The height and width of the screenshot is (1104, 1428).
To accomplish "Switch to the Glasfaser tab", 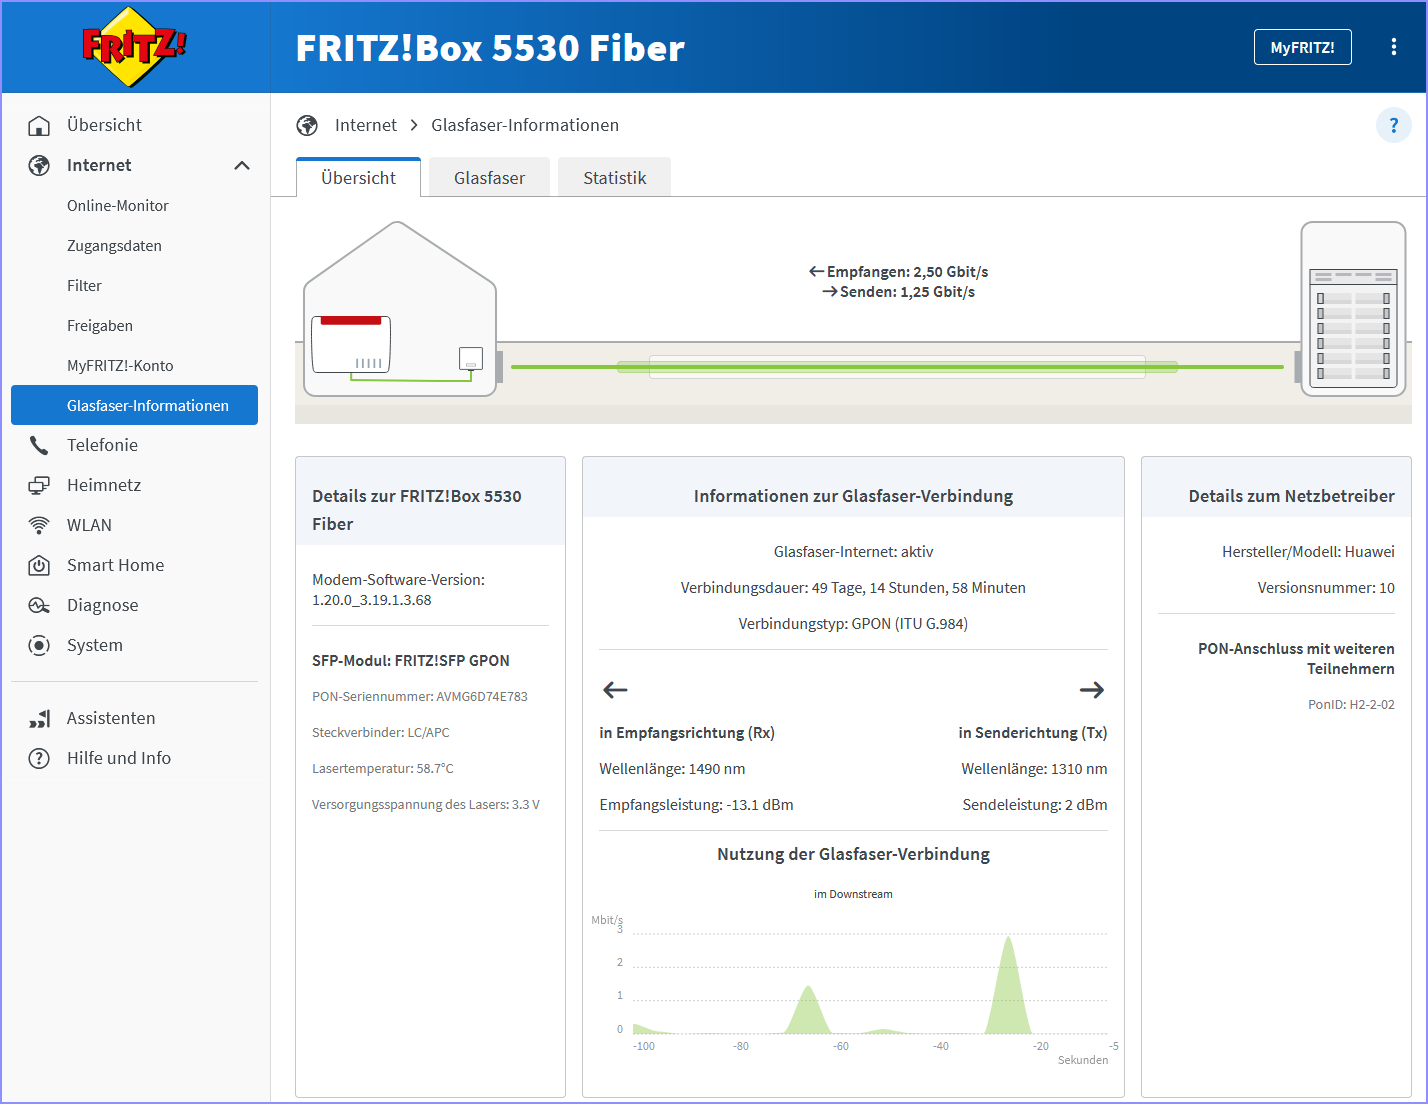I will coord(489,177).
